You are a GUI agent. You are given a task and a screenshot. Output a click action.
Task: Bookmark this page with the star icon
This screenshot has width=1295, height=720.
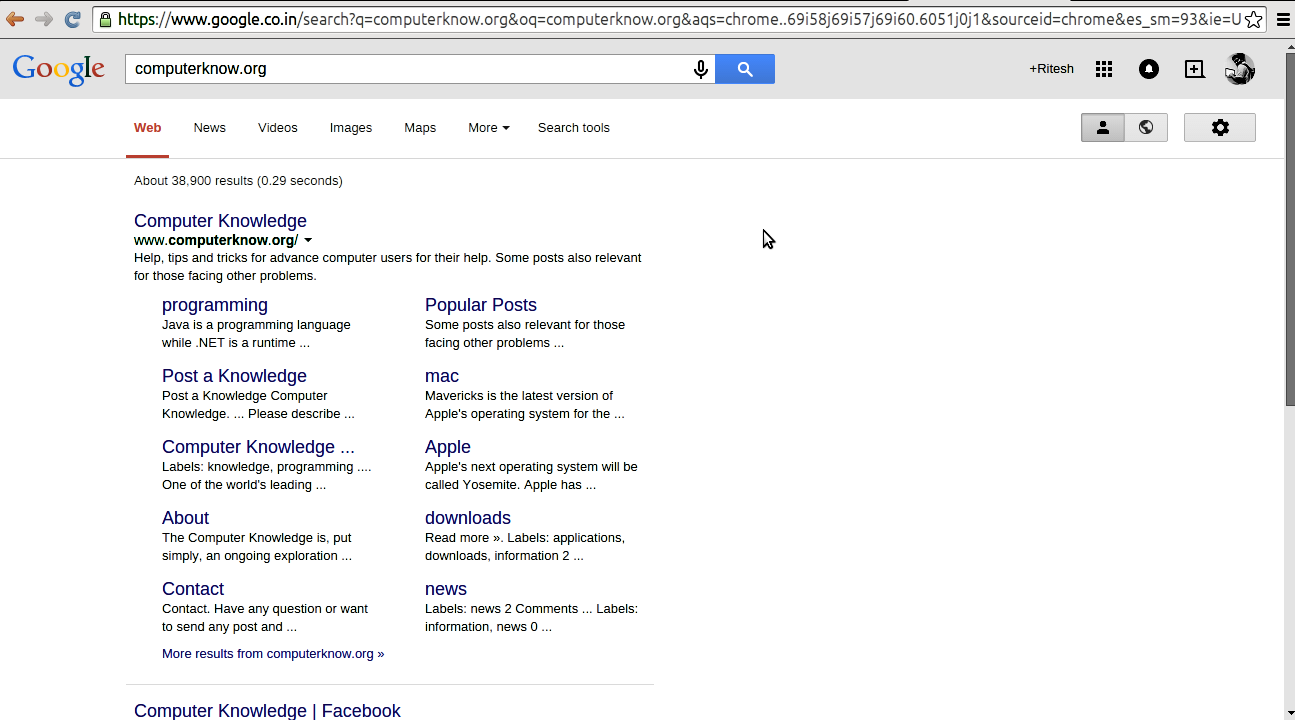(x=1254, y=19)
